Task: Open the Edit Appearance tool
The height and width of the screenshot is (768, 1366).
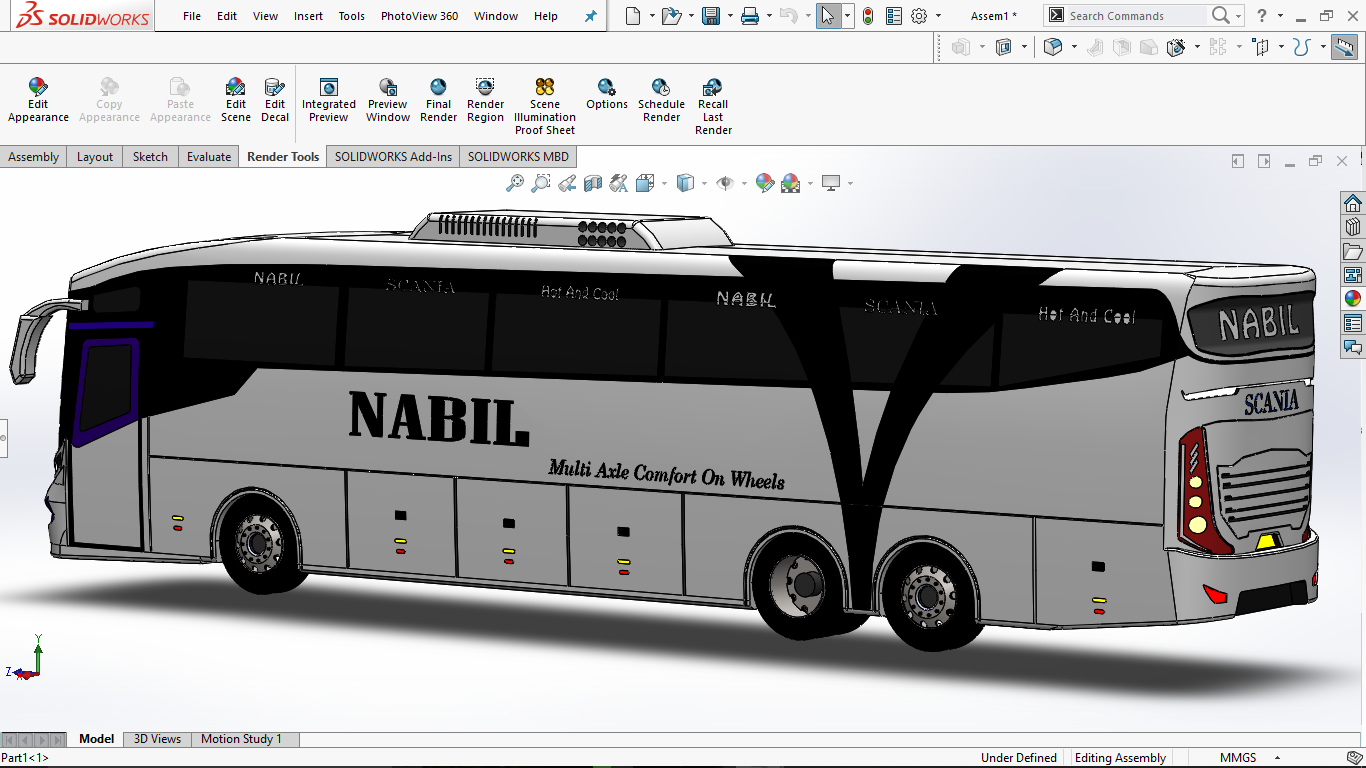Action: click(38, 100)
